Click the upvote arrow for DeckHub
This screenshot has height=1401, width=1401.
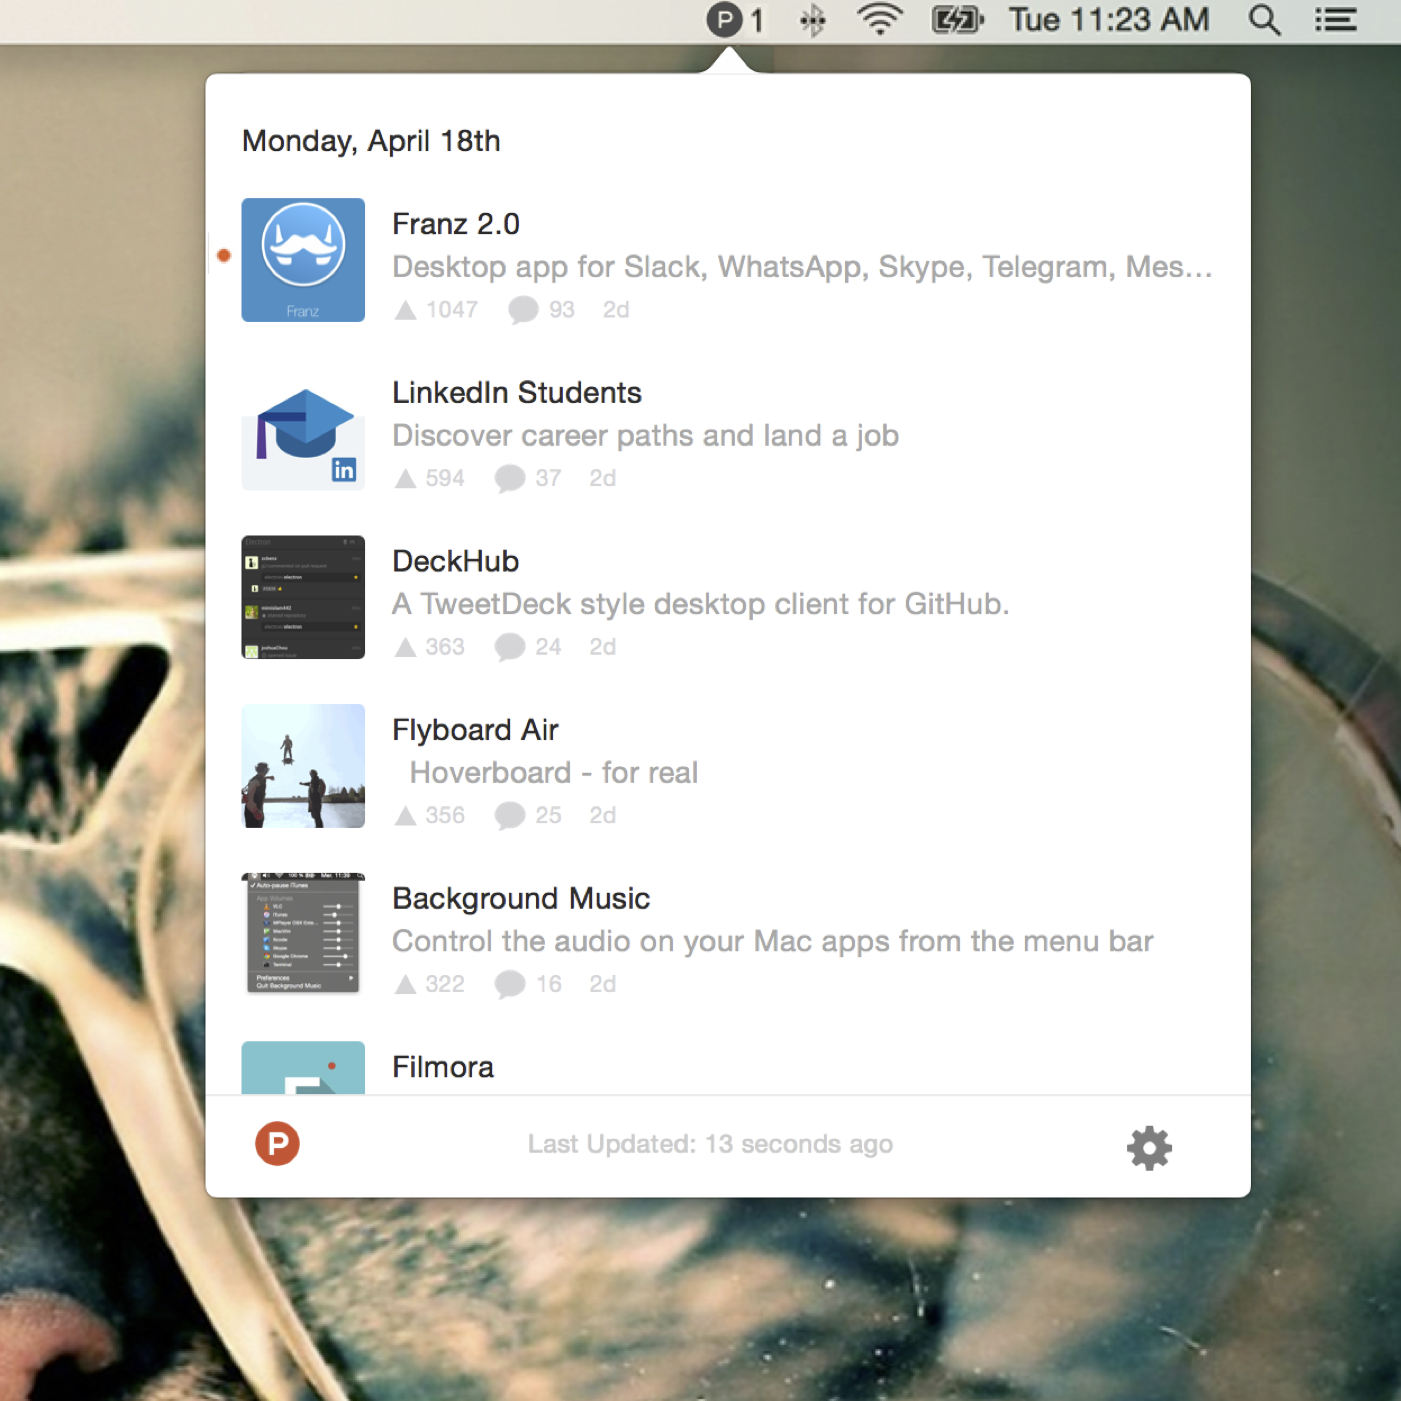pyautogui.click(x=406, y=646)
